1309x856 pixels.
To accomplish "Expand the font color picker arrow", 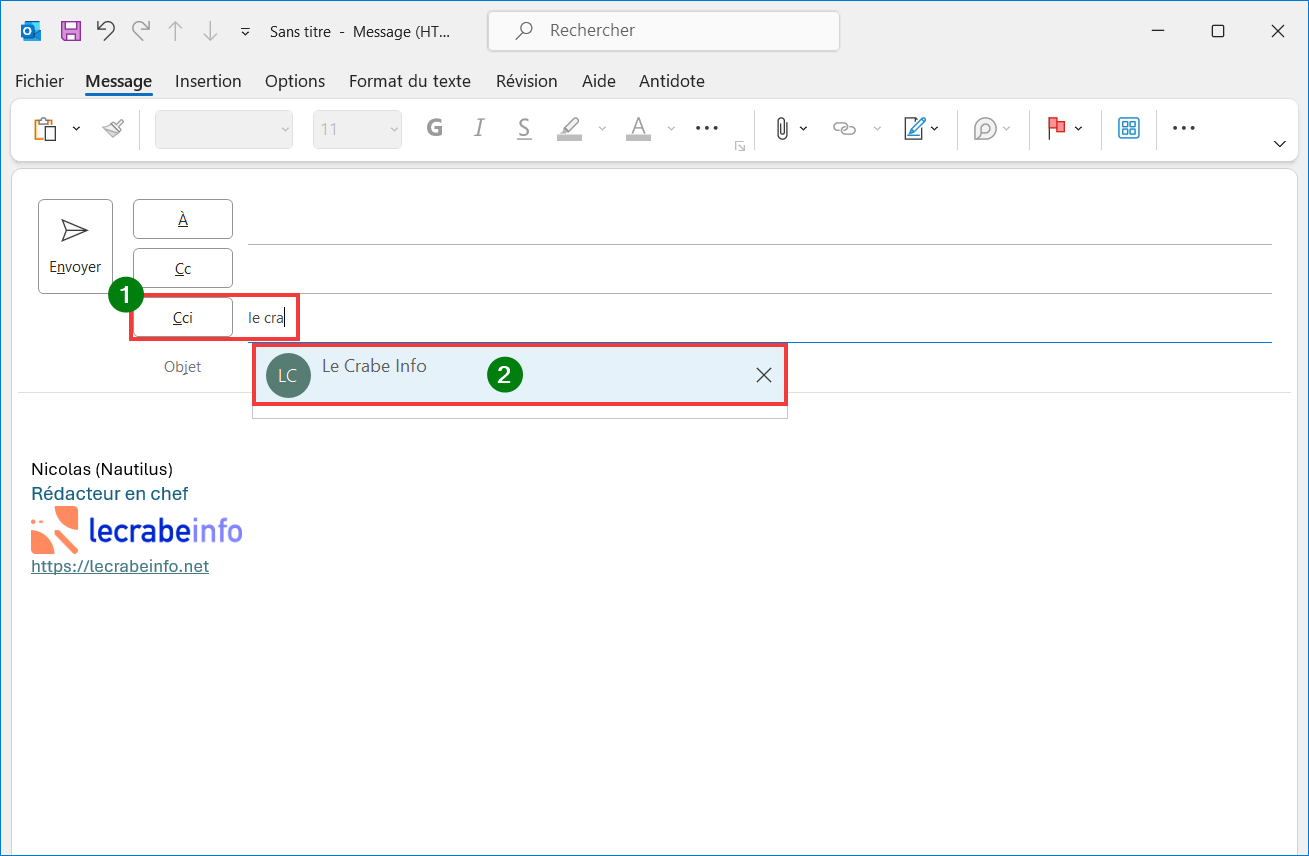I will (671, 129).
